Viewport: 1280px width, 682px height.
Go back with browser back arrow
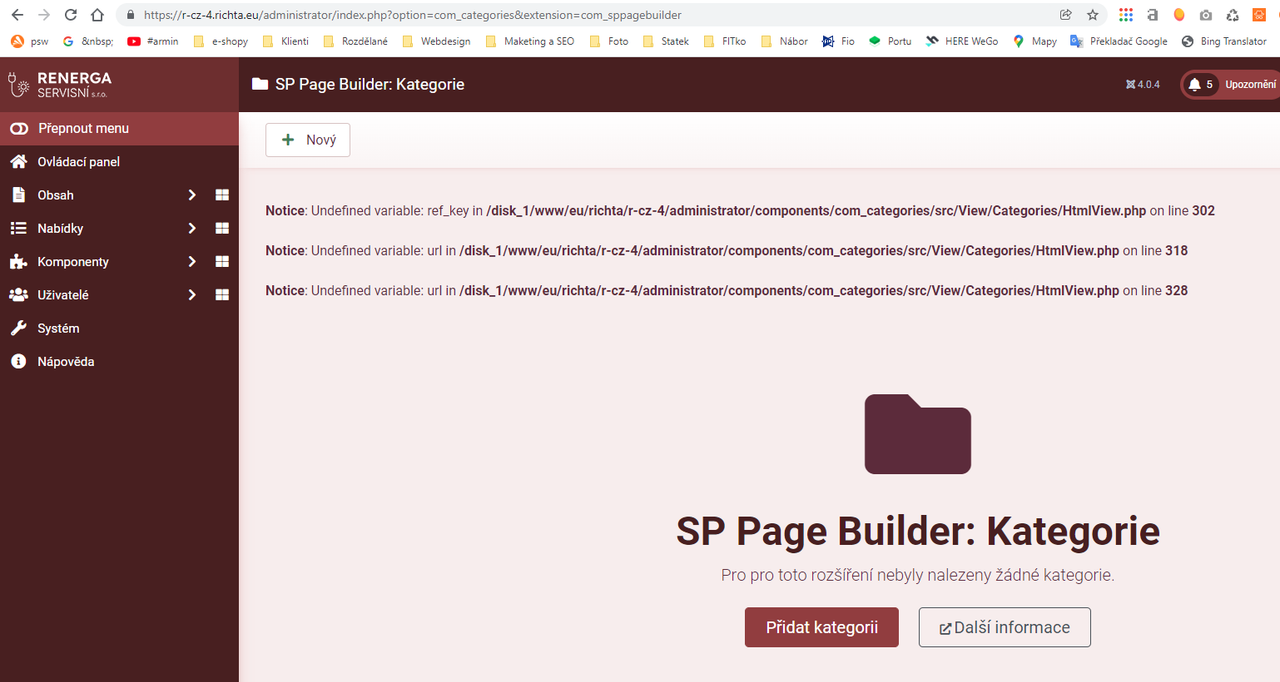click(x=17, y=15)
